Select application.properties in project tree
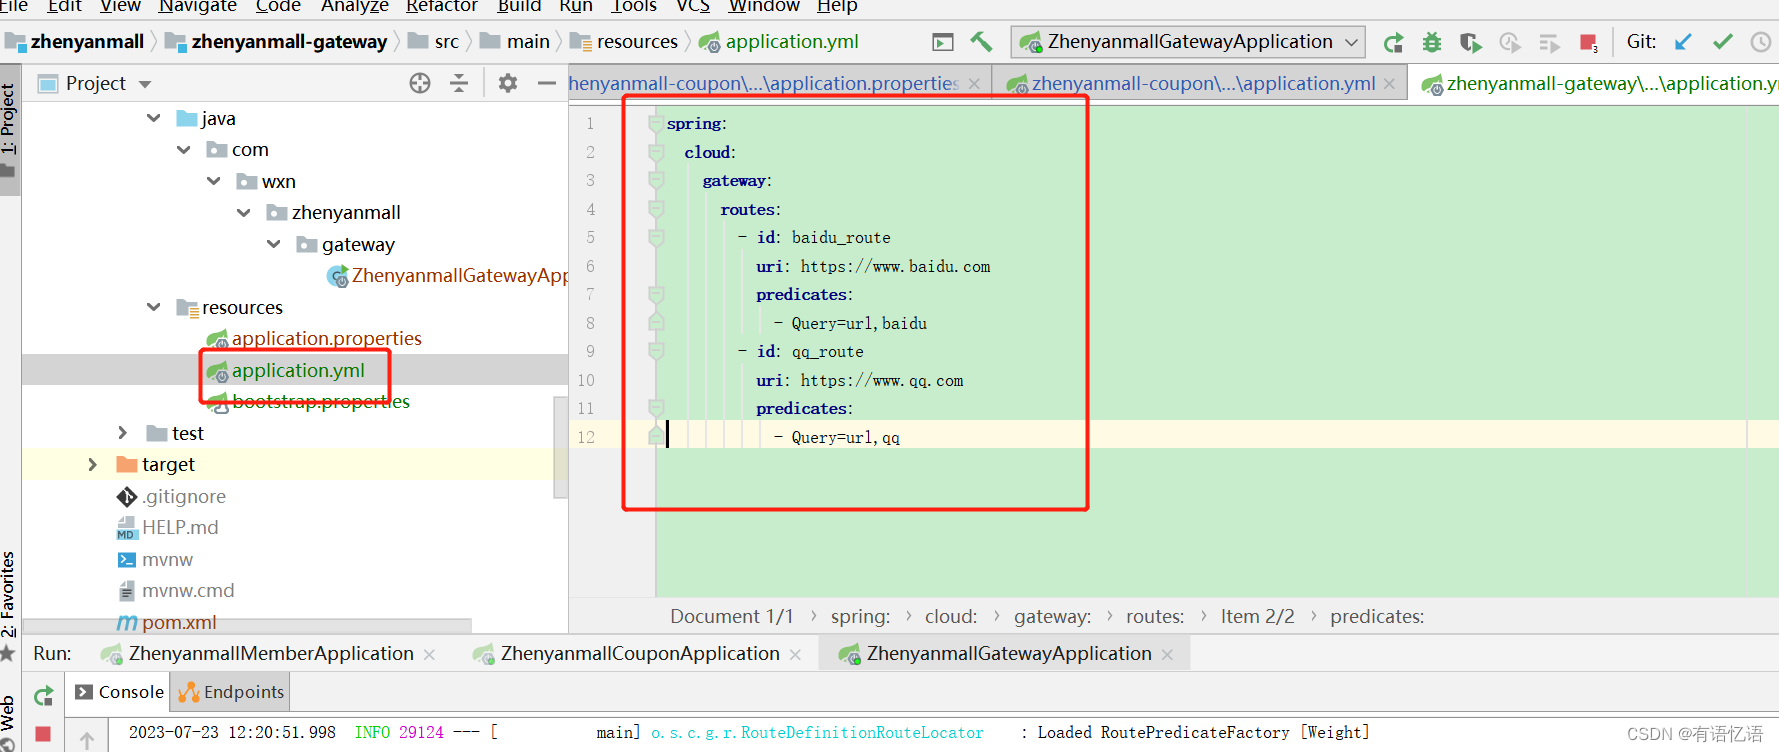Screen dimensions: 1779x752 click(326, 339)
